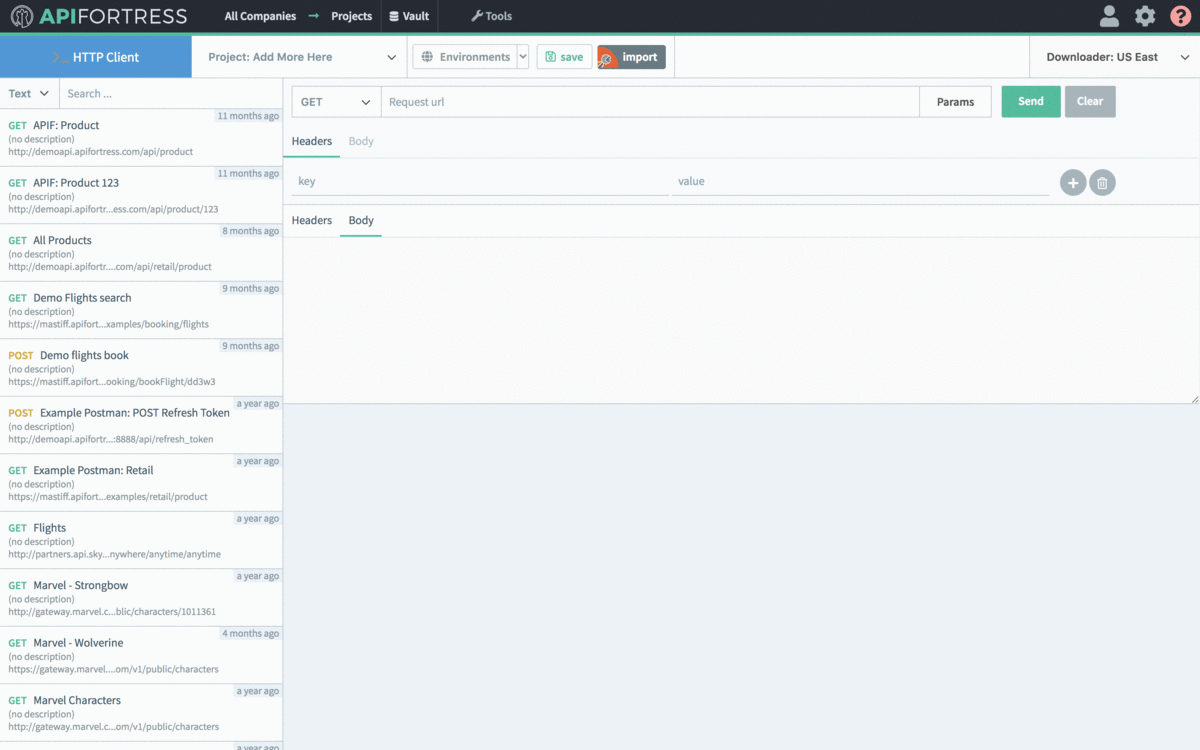1200x750 pixels.
Task: Switch to the response Headers tab
Action: coord(311,220)
